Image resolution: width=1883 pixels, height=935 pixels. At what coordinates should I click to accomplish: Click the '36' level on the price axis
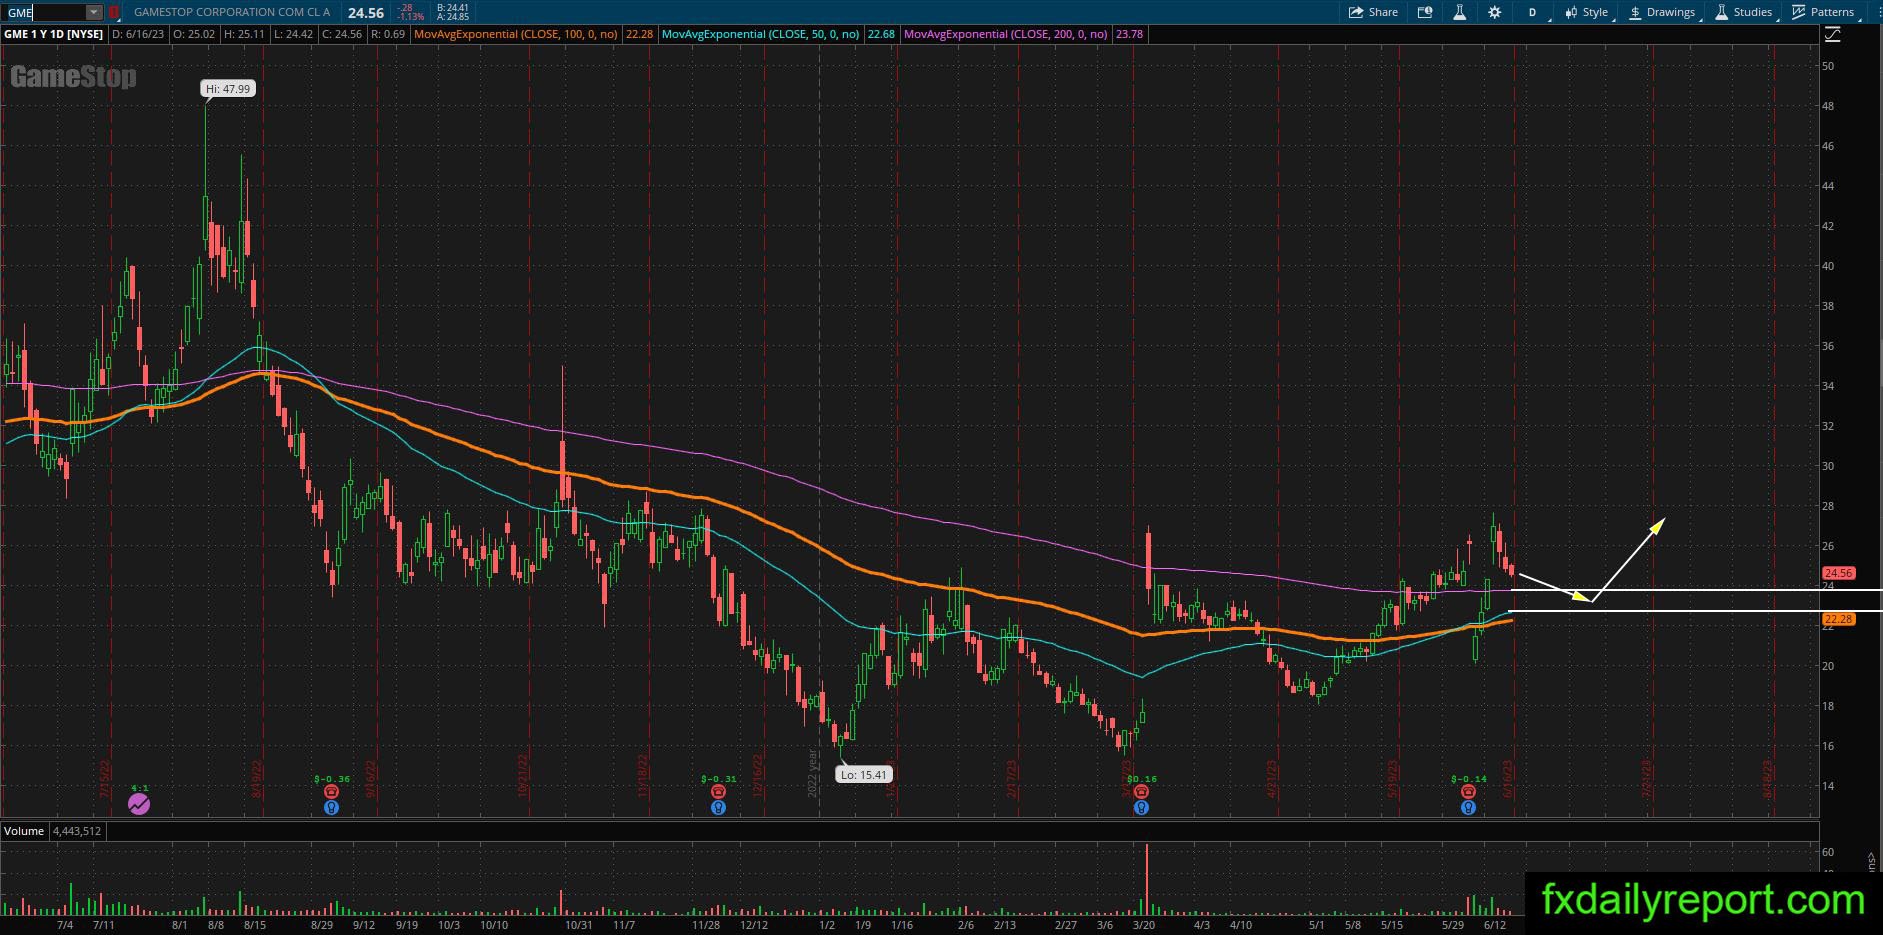[1828, 346]
